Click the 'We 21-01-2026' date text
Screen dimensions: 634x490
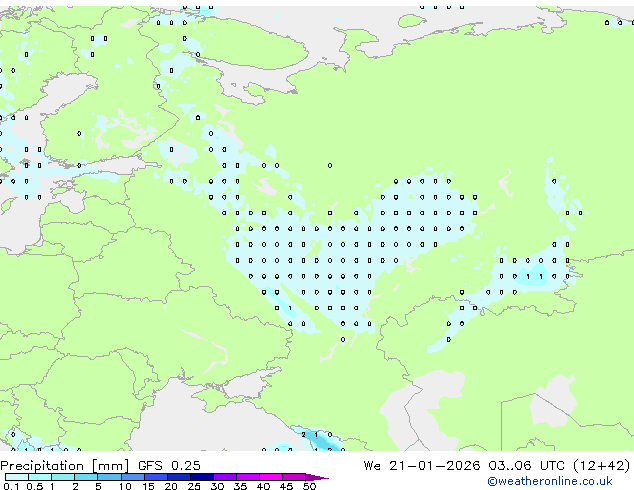click(422, 465)
